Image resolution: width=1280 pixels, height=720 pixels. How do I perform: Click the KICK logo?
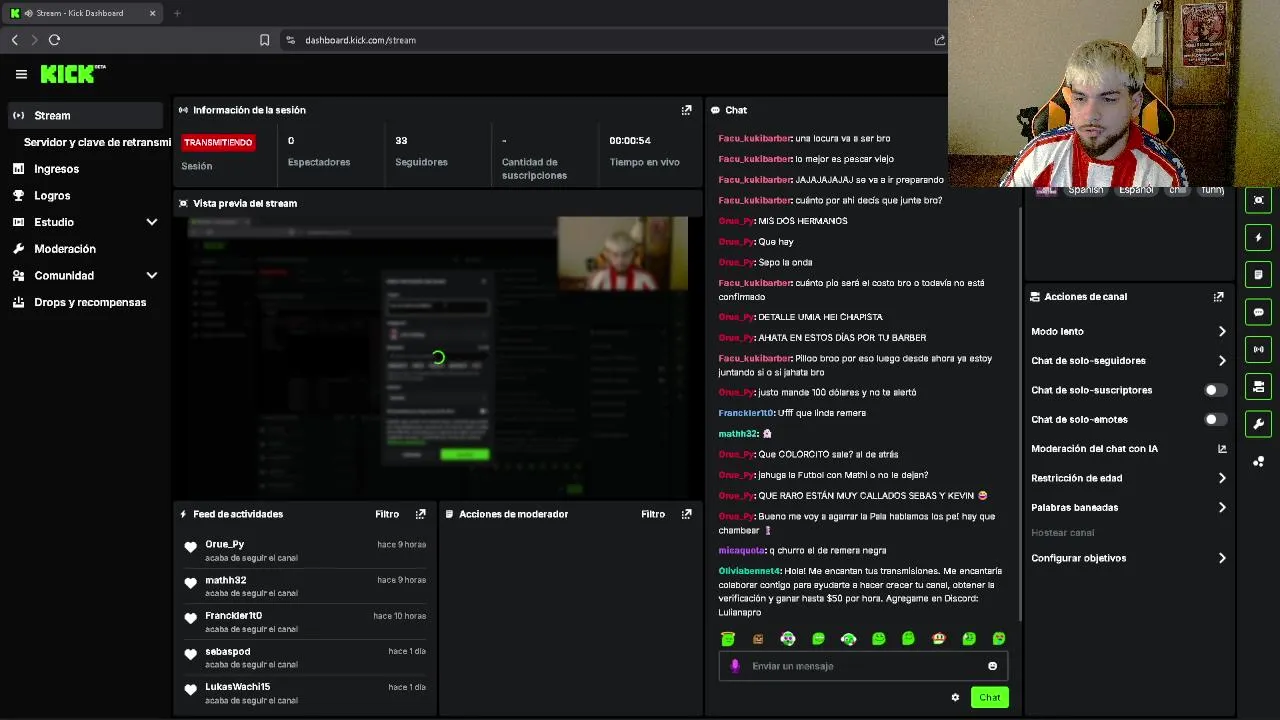pyautogui.click(x=73, y=74)
